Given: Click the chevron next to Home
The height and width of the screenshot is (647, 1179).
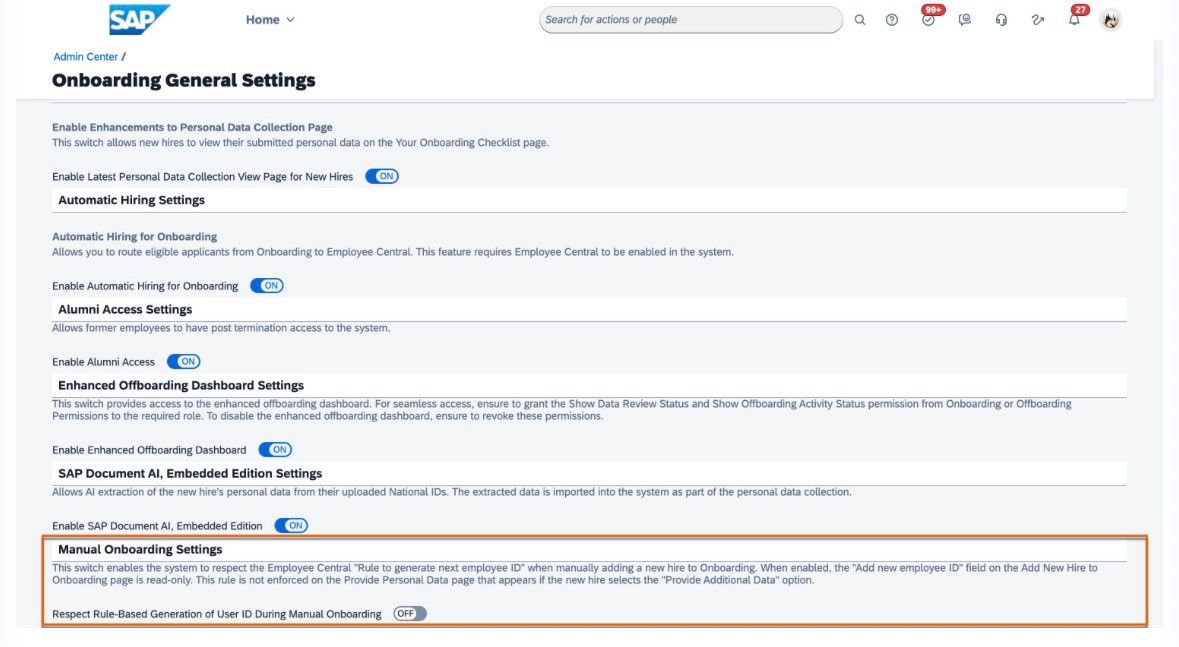Looking at the screenshot, I should 290,20.
